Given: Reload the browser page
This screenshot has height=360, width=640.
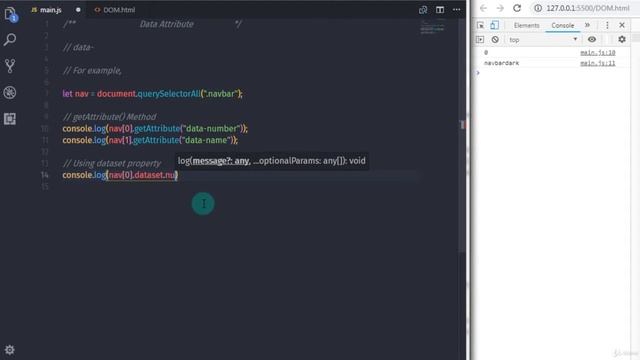Looking at the screenshot, I should 517,8.
